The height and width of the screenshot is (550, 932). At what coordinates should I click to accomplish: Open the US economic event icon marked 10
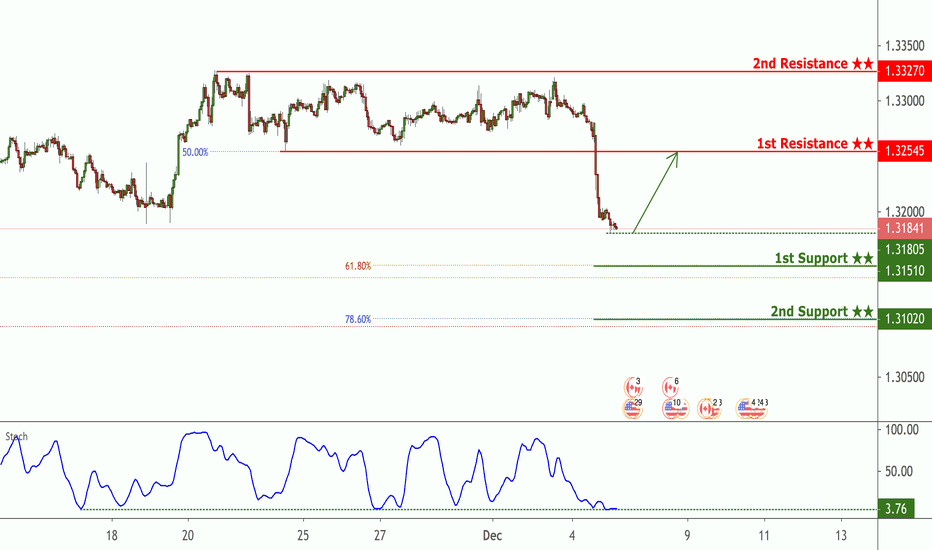671,407
